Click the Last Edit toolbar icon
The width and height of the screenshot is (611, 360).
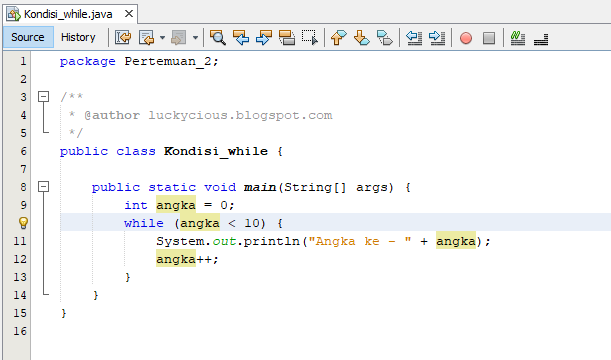(123, 38)
